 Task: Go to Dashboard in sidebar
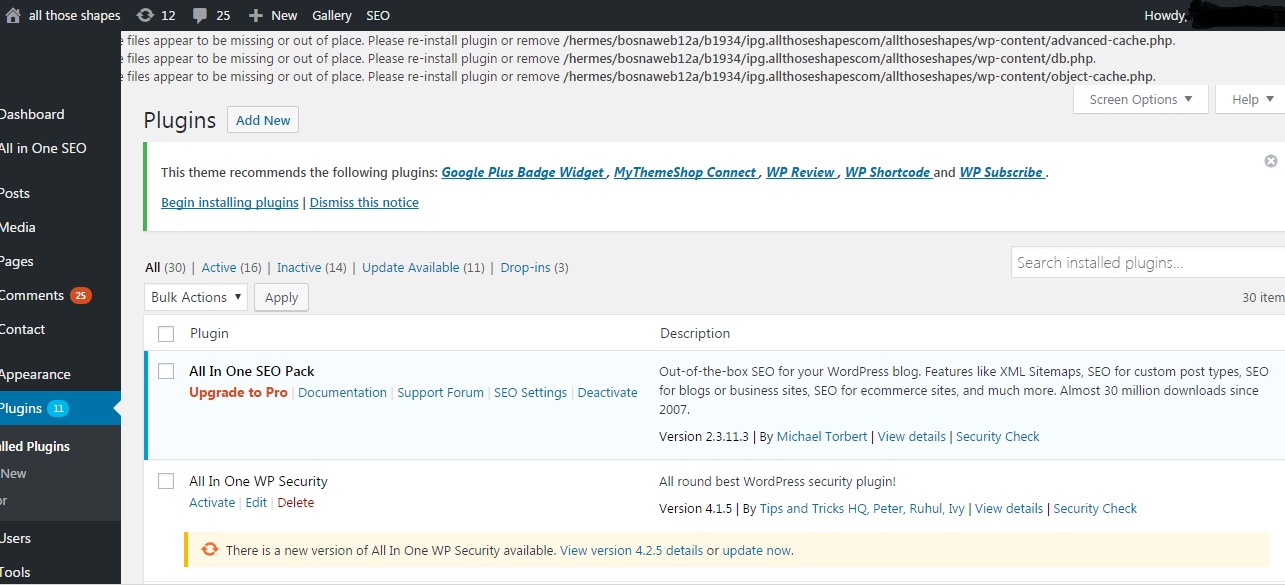click(32, 114)
